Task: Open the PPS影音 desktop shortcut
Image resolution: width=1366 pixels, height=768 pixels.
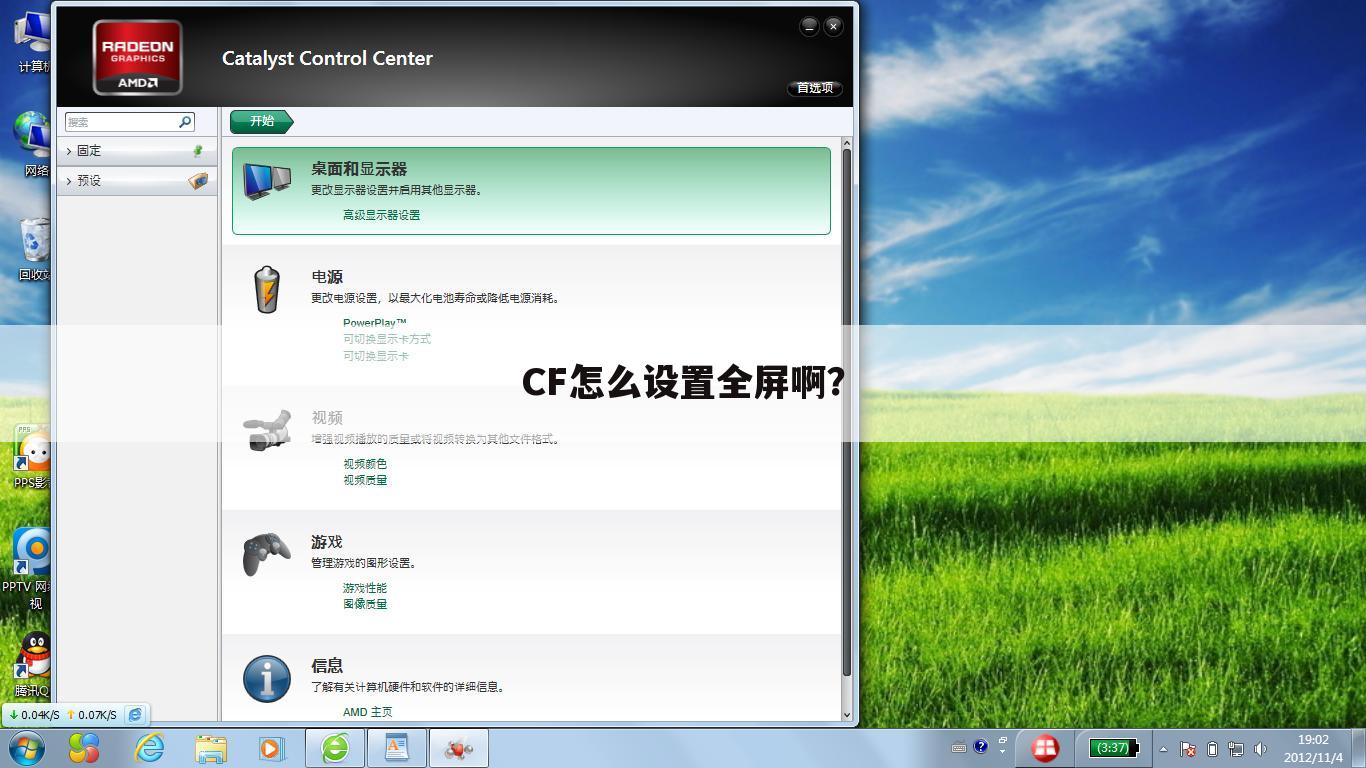Action: (x=32, y=458)
